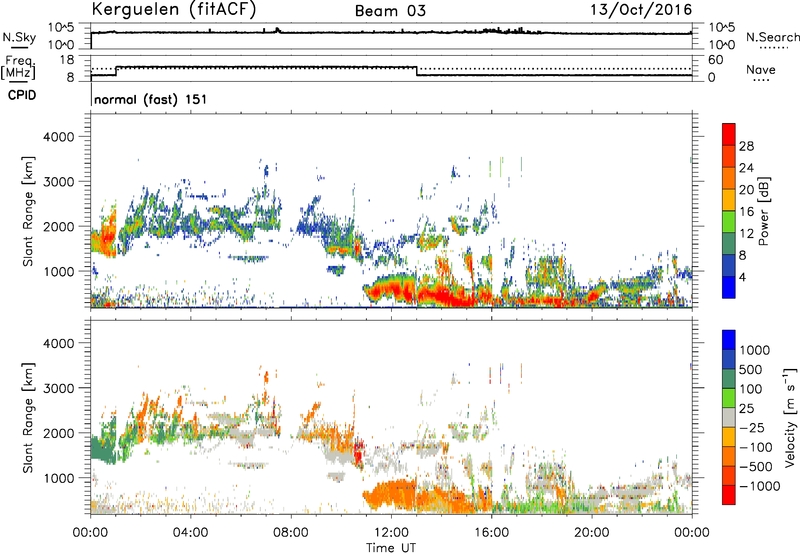Click the '60' Nave axis tick
This screenshot has width=800, height=554.
(715, 60)
